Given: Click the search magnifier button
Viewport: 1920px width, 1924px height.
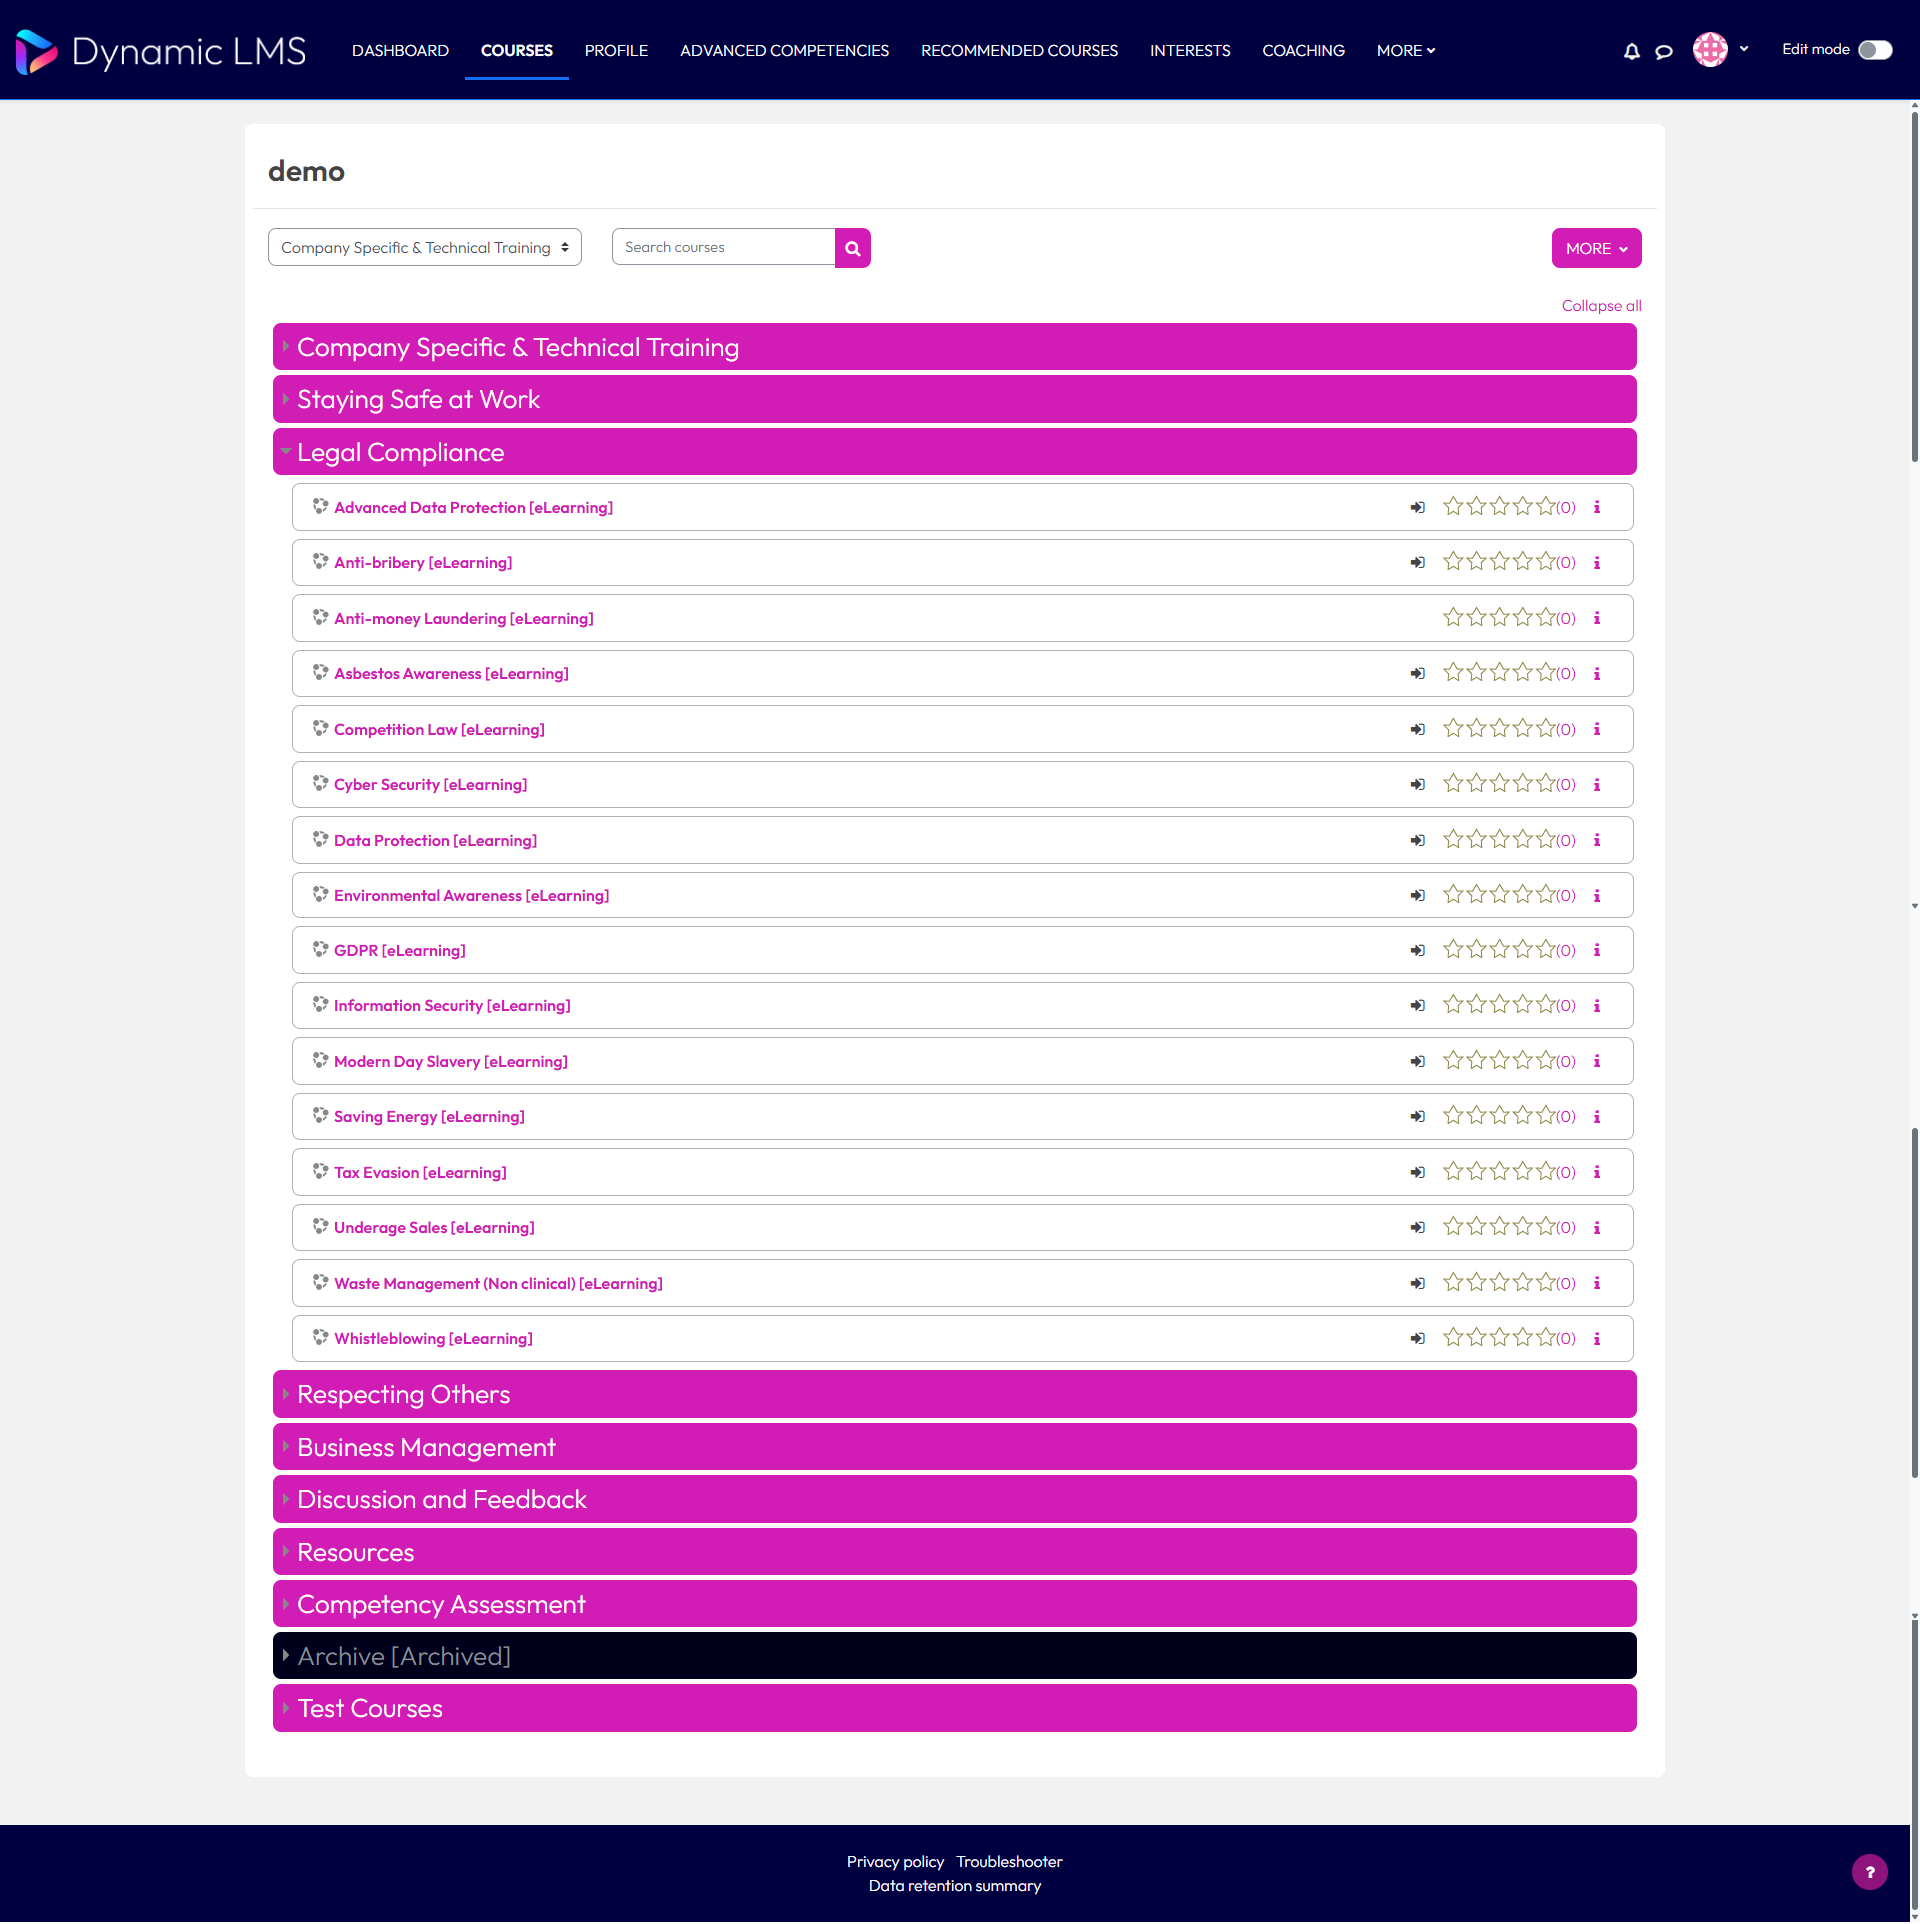Looking at the screenshot, I should (x=853, y=248).
